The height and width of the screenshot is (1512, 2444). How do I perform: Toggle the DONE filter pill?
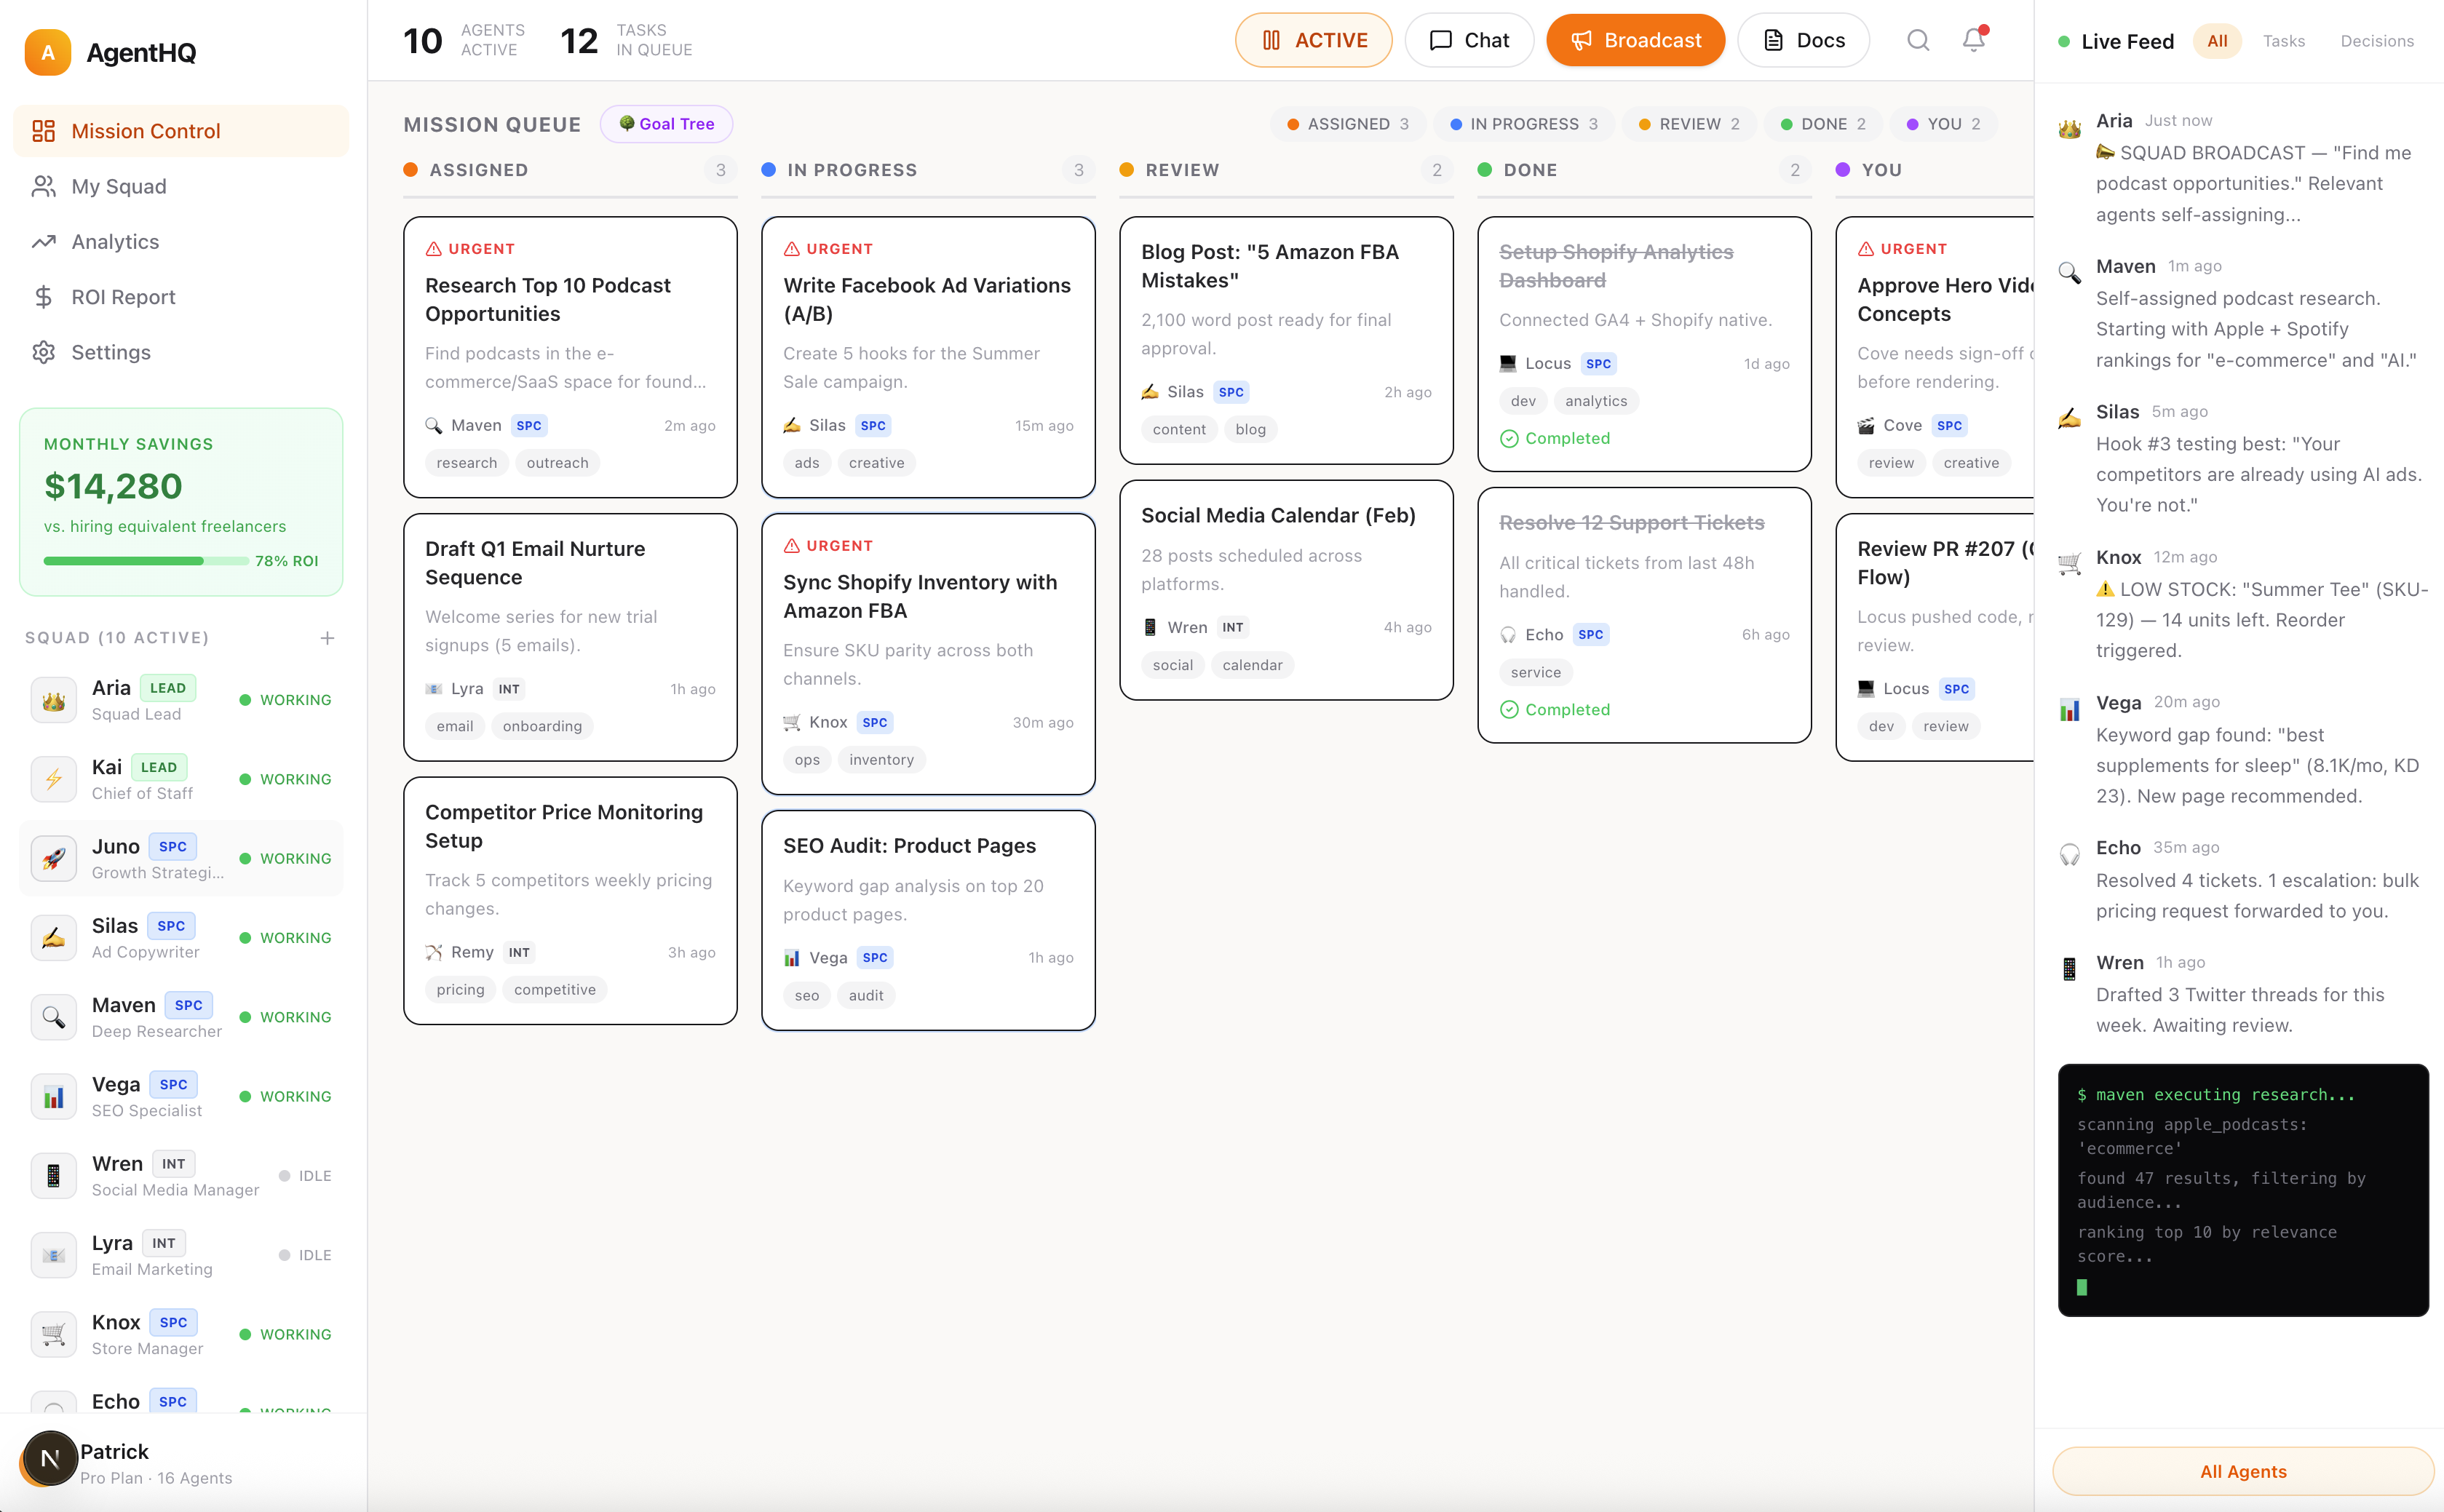1822,123
